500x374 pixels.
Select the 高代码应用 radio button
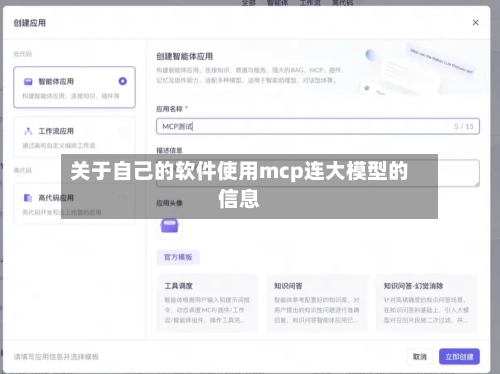(123, 198)
